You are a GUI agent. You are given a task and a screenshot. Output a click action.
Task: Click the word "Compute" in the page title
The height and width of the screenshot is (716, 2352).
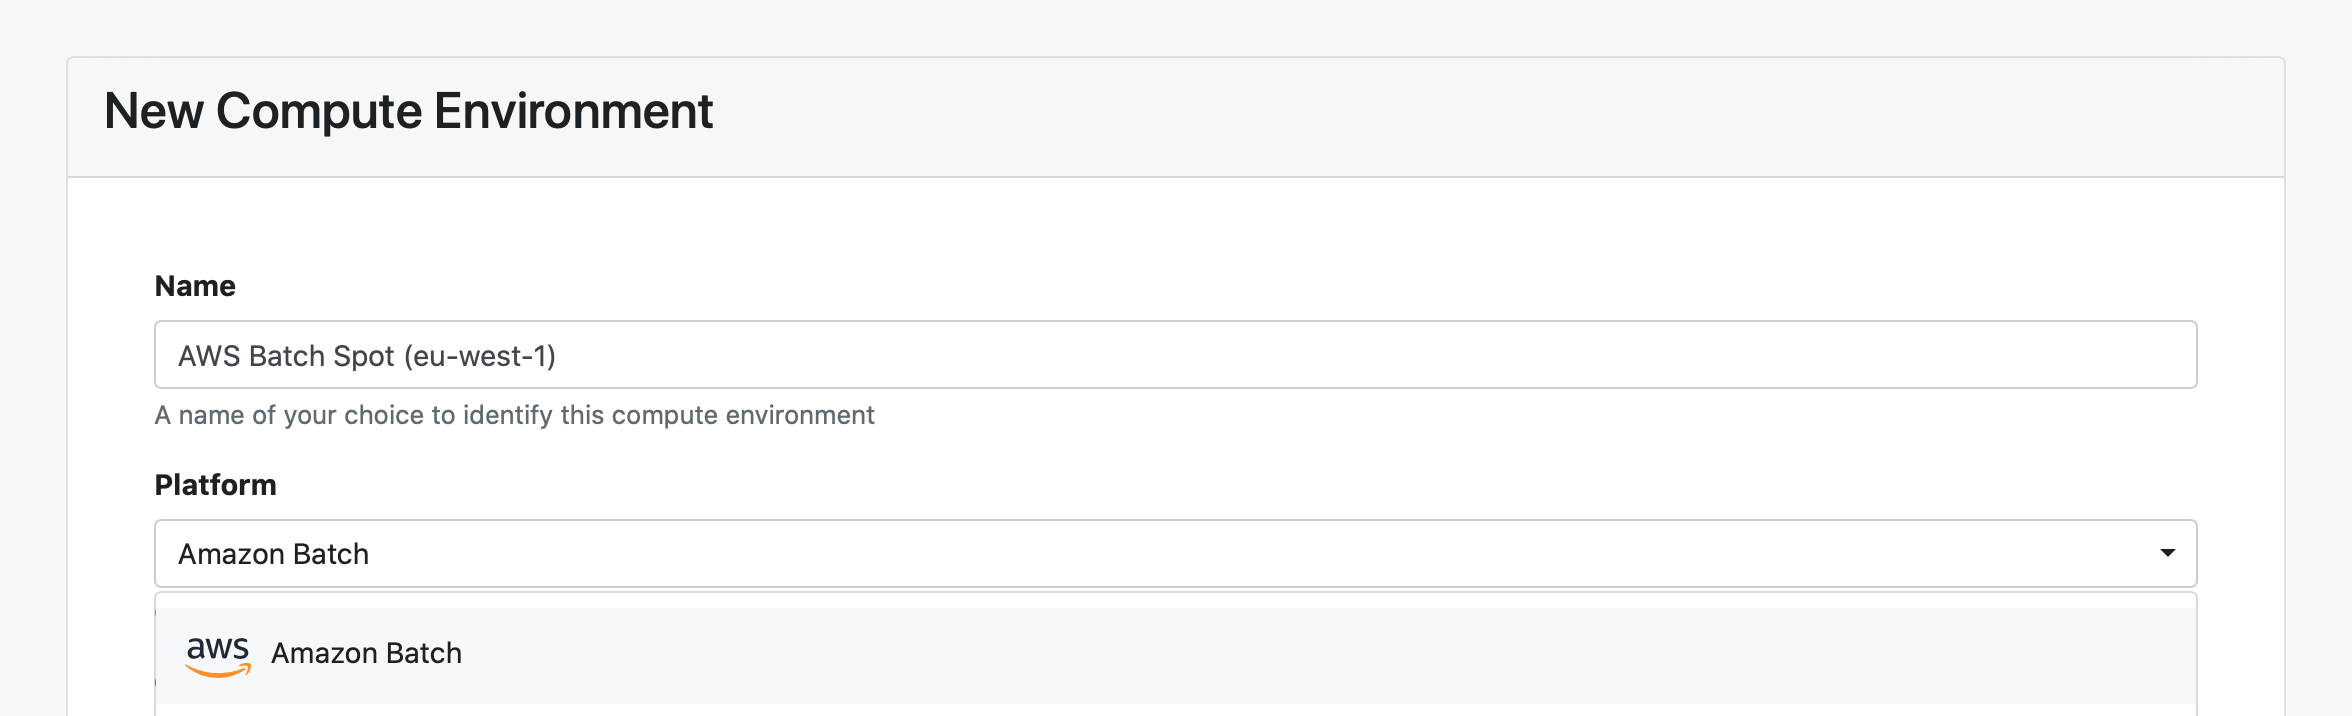point(318,111)
